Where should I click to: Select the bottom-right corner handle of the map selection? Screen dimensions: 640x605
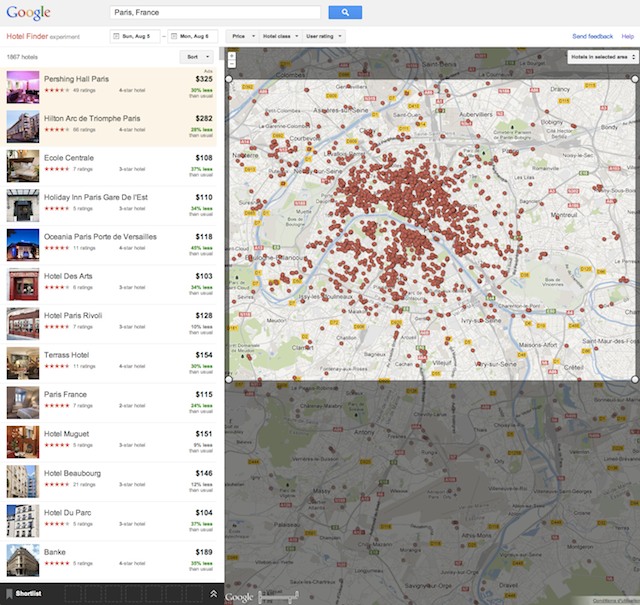tap(635, 379)
